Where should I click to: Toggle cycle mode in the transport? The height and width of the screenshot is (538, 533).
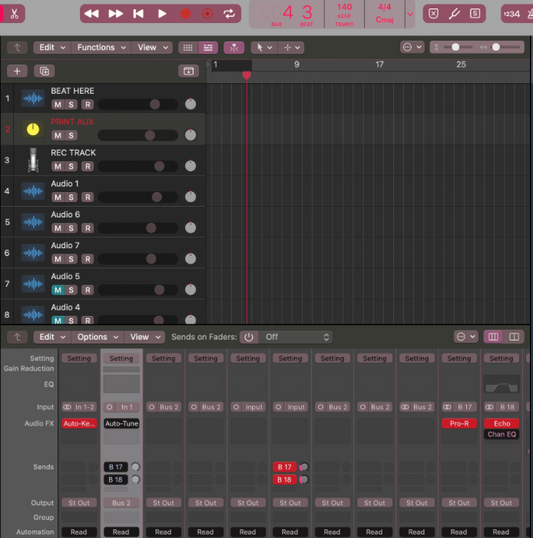[x=229, y=14]
